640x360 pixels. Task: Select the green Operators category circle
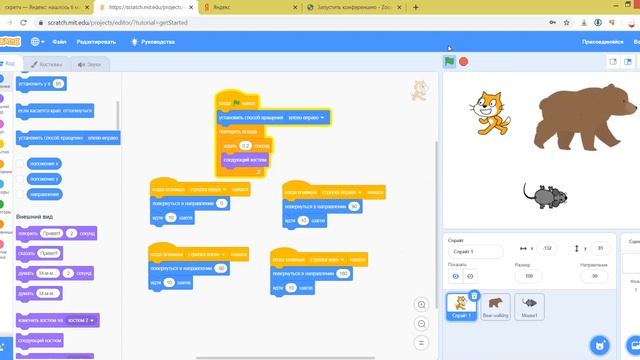[x=2, y=203]
